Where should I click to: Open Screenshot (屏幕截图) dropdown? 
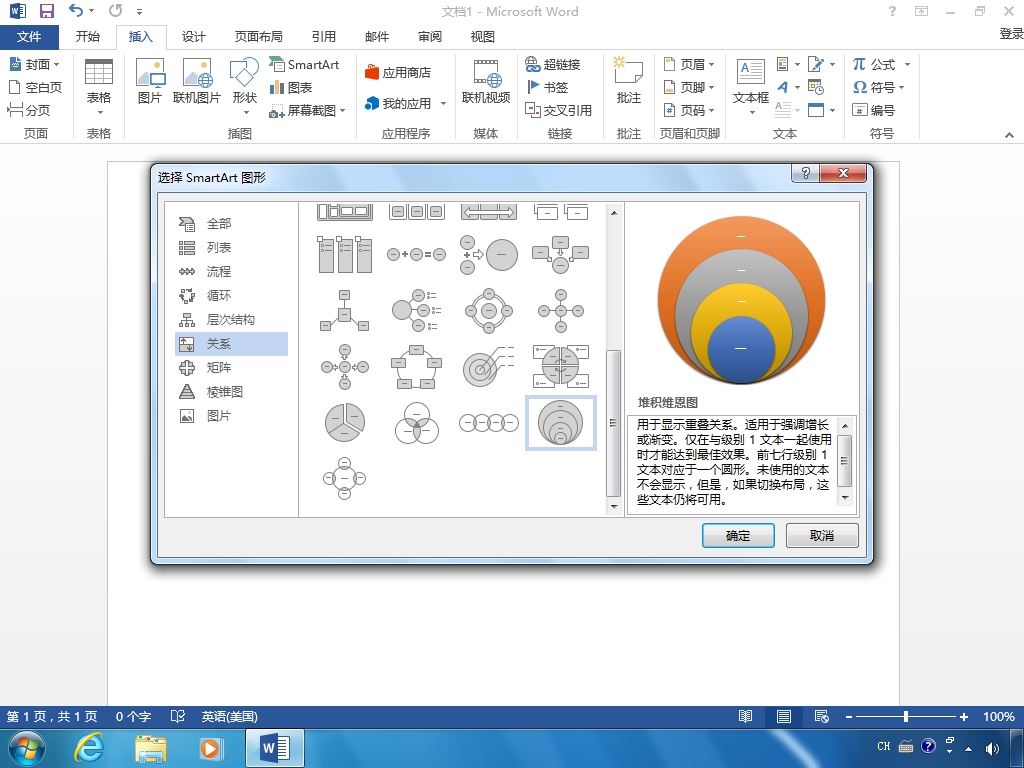(307, 110)
